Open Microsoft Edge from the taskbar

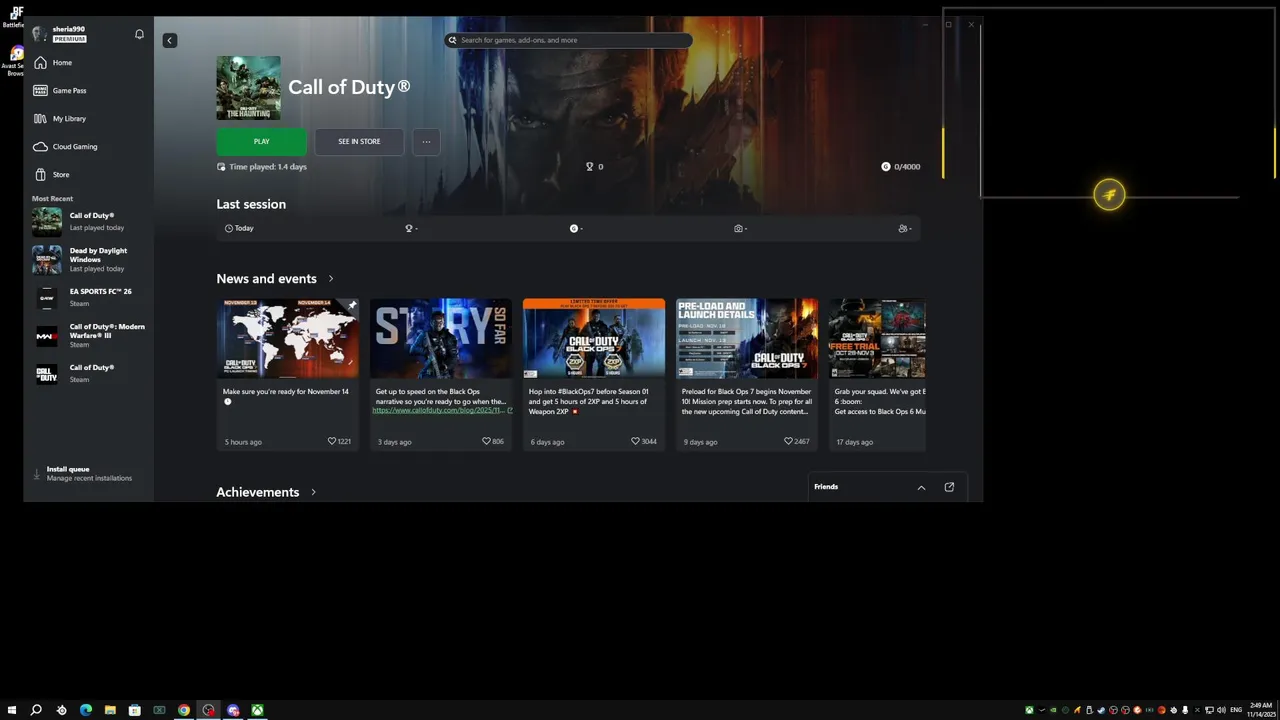(x=86, y=710)
